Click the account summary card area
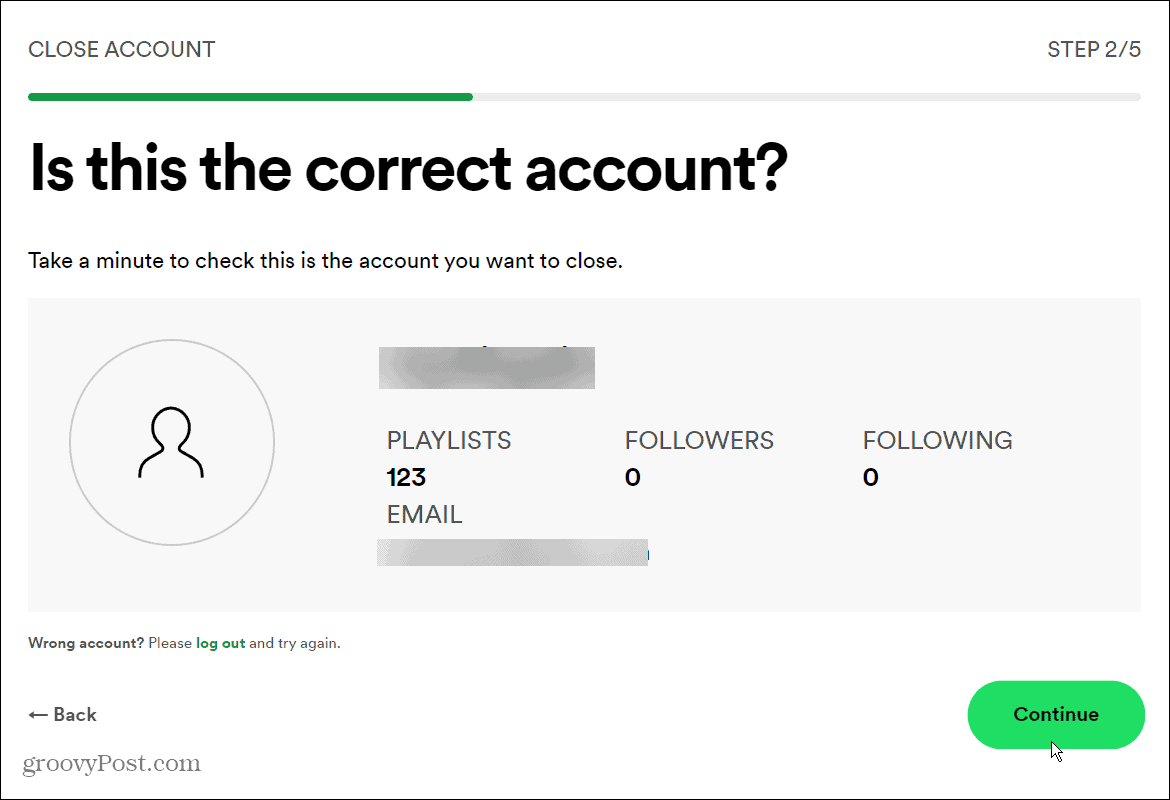The image size is (1170, 800). click(x=585, y=455)
